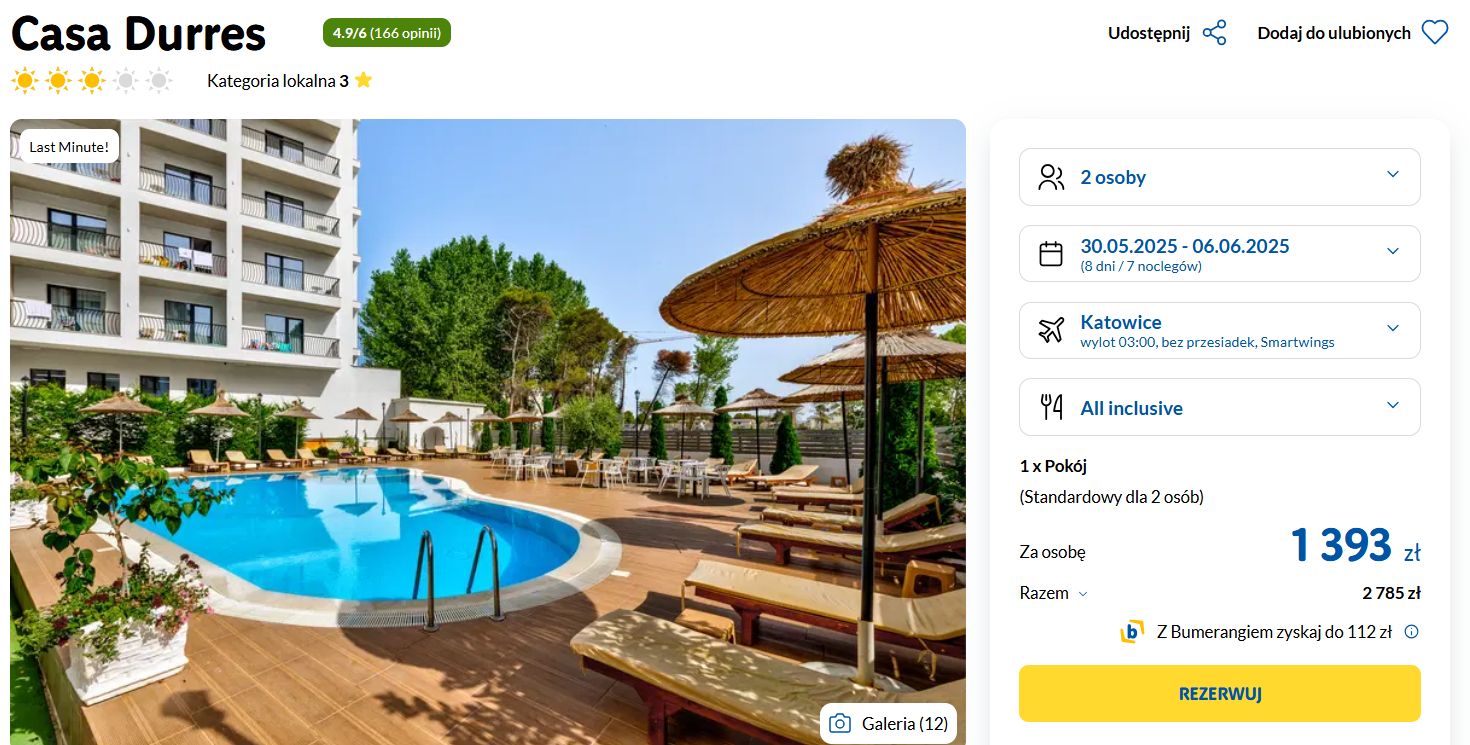Click the calendar icon in date field
This screenshot has width=1470, height=745.
point(1051,254)
